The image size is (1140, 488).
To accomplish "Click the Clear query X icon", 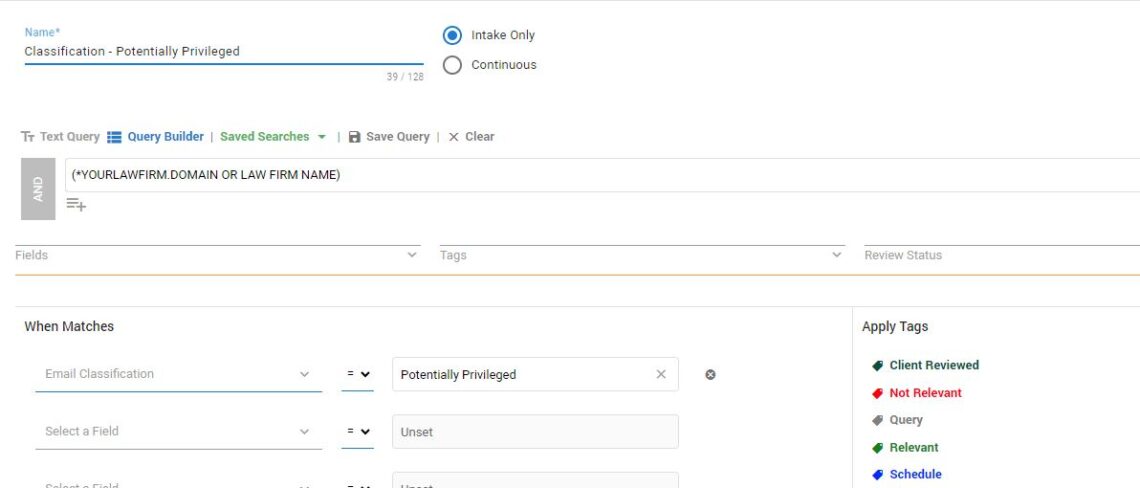I will (x=453, y=137).
